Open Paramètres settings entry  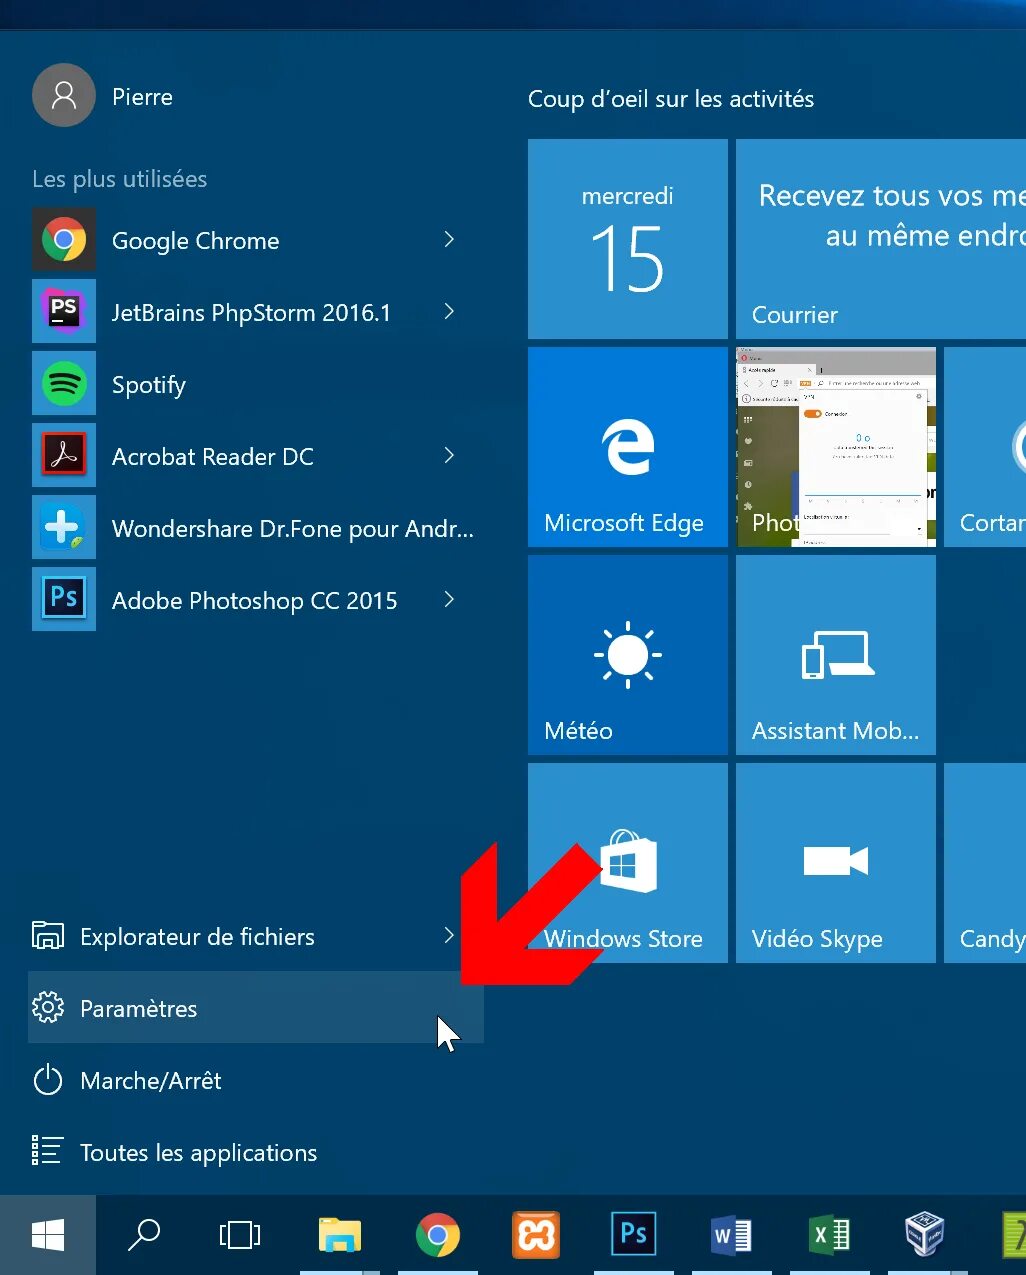[256, 1008]
